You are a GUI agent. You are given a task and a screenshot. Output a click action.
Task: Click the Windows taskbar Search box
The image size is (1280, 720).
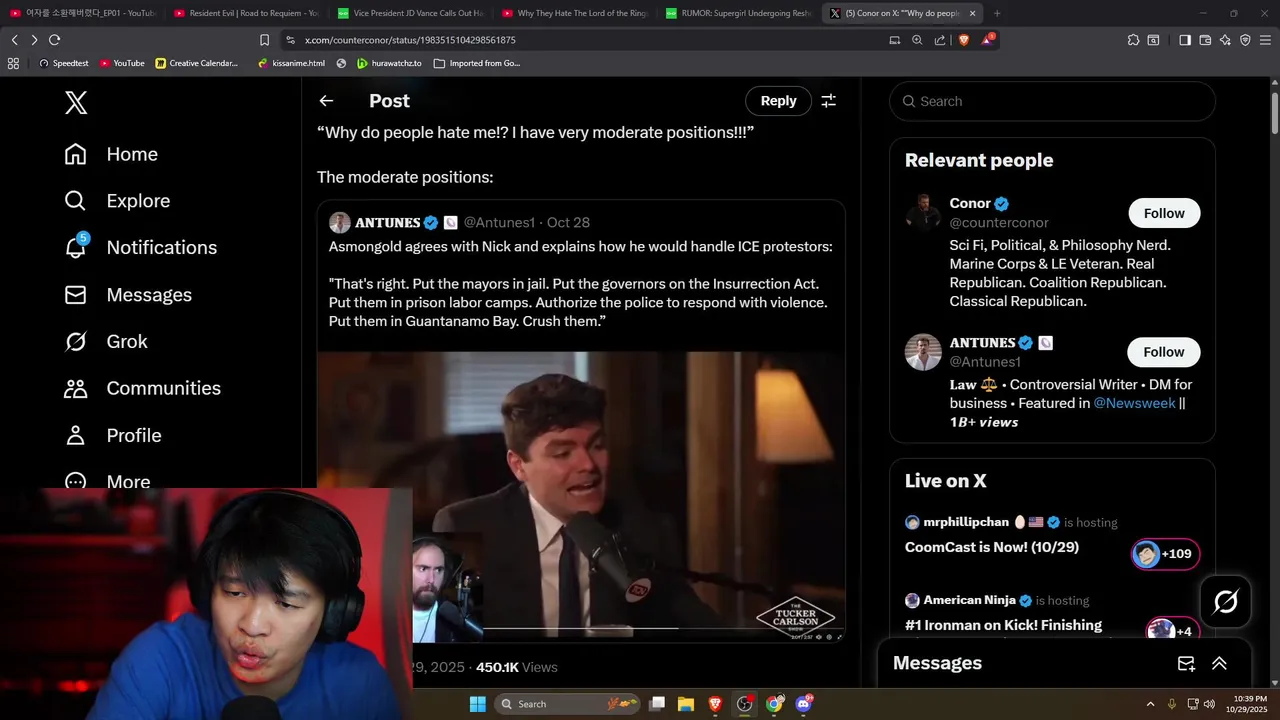point(567,704)
